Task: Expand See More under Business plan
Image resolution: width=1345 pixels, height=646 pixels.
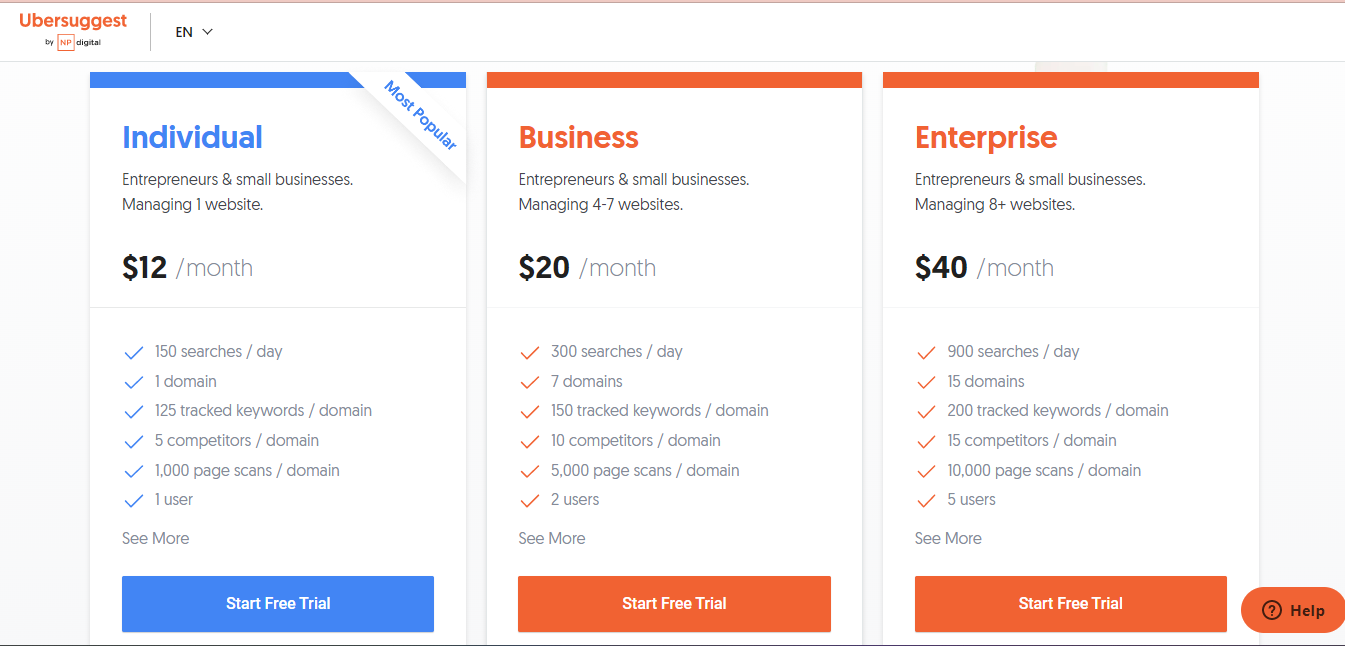Action: (552, 538)
